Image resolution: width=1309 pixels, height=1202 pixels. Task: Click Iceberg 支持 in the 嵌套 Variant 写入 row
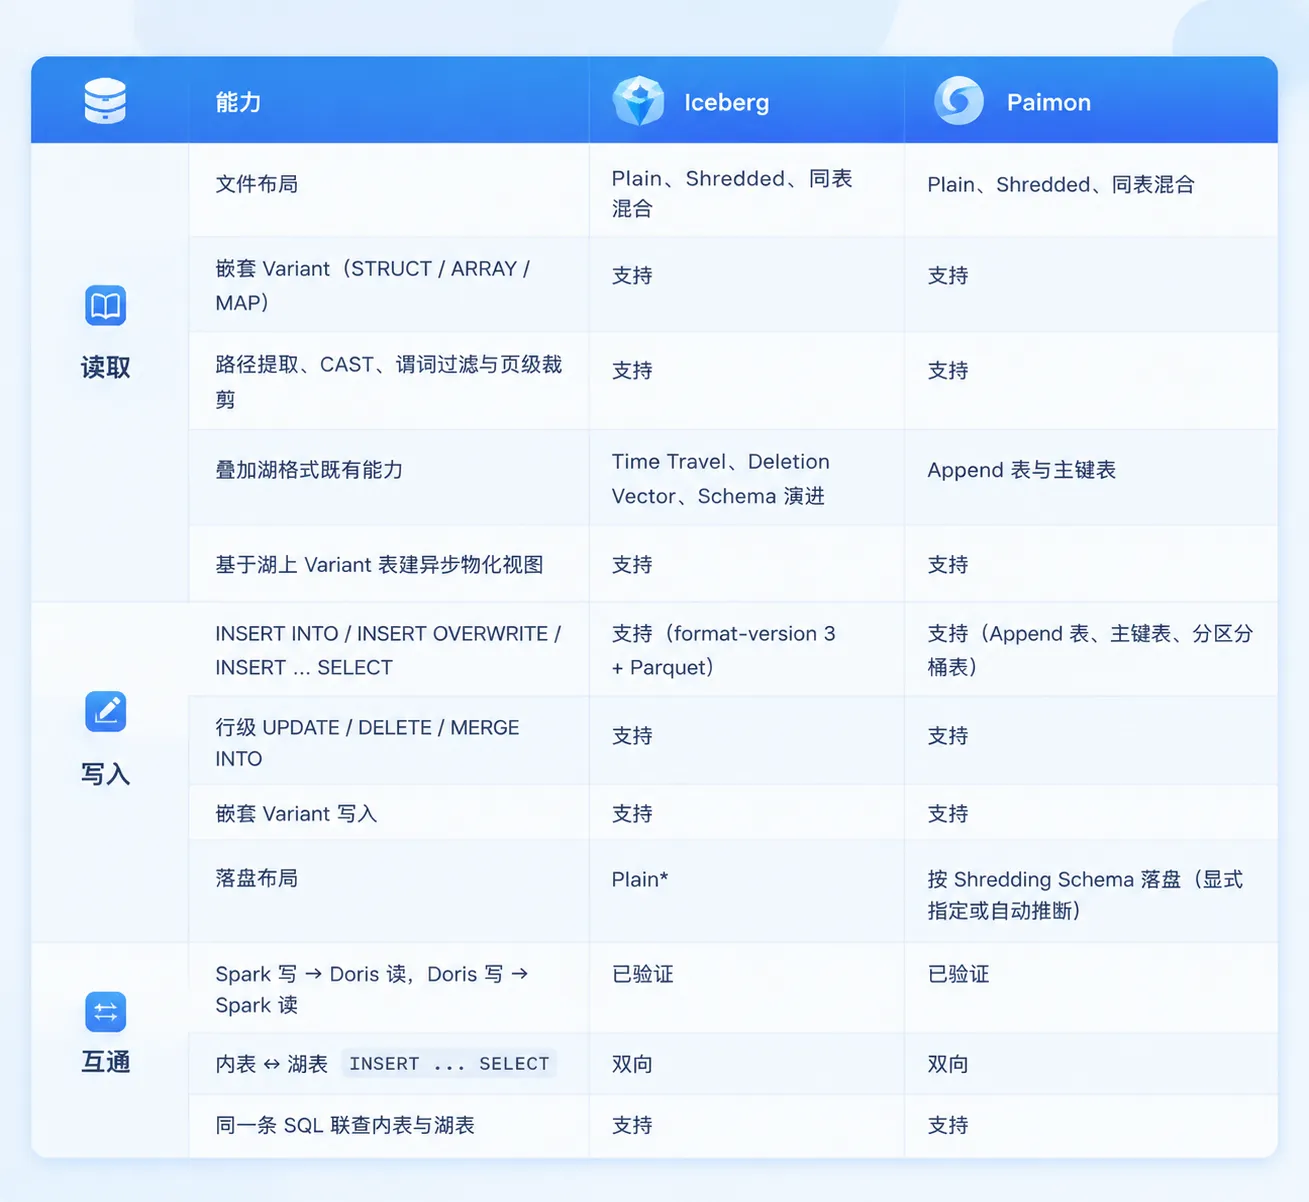(632, 814)
